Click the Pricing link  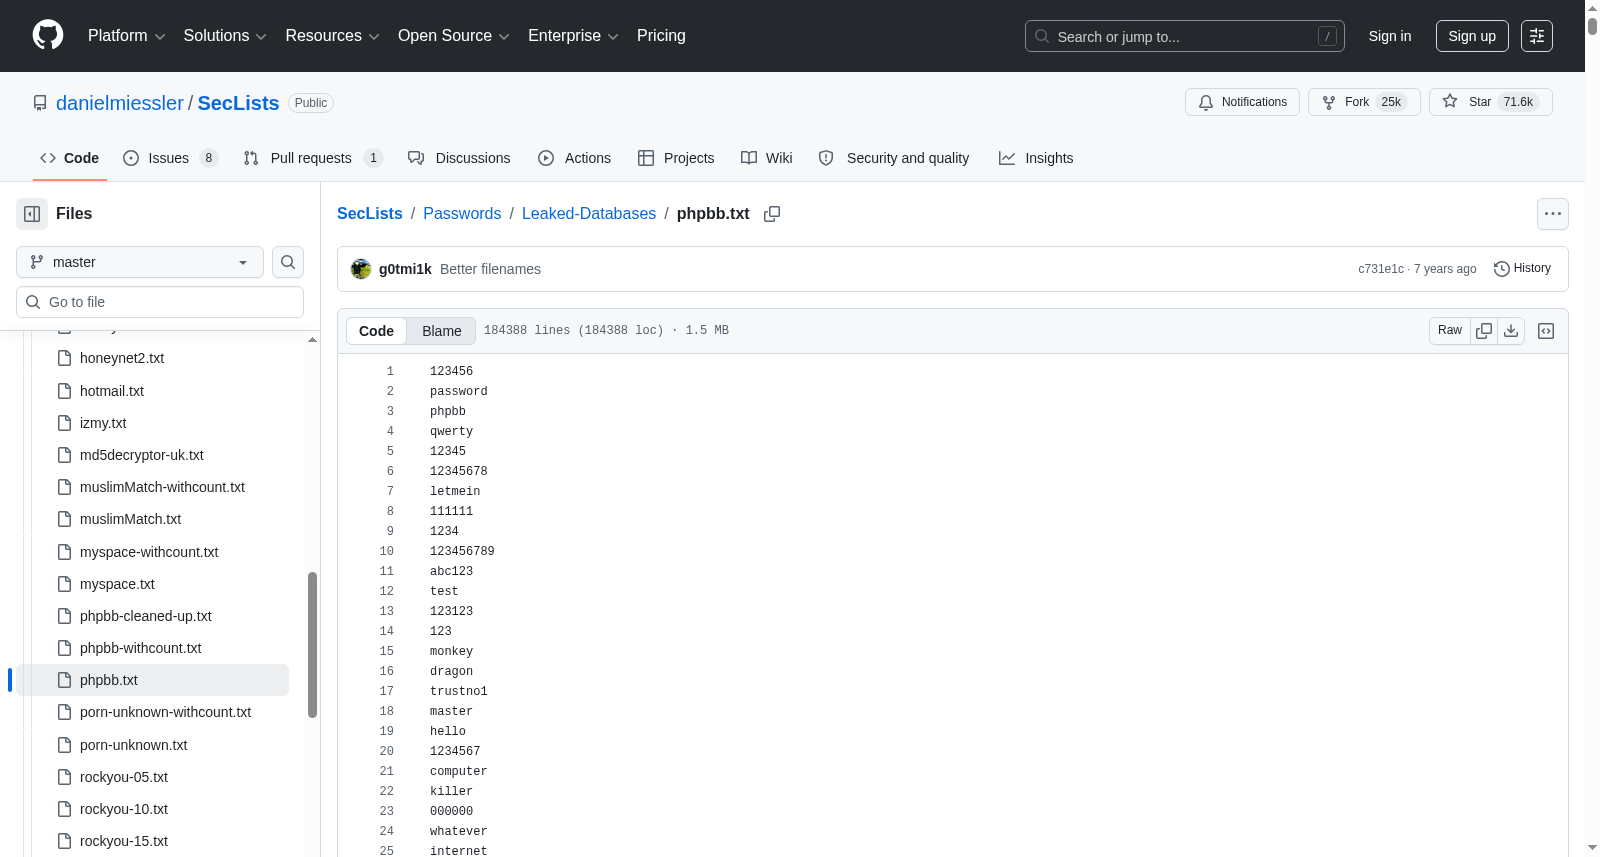(661, 36)
